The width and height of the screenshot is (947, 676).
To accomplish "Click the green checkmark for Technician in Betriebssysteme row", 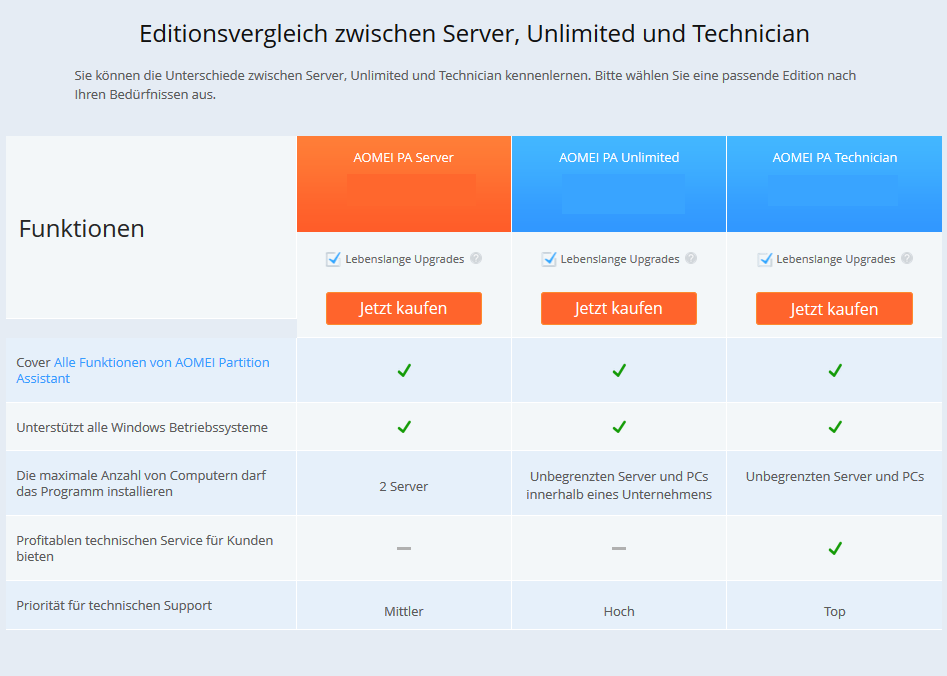I will 834,427.
